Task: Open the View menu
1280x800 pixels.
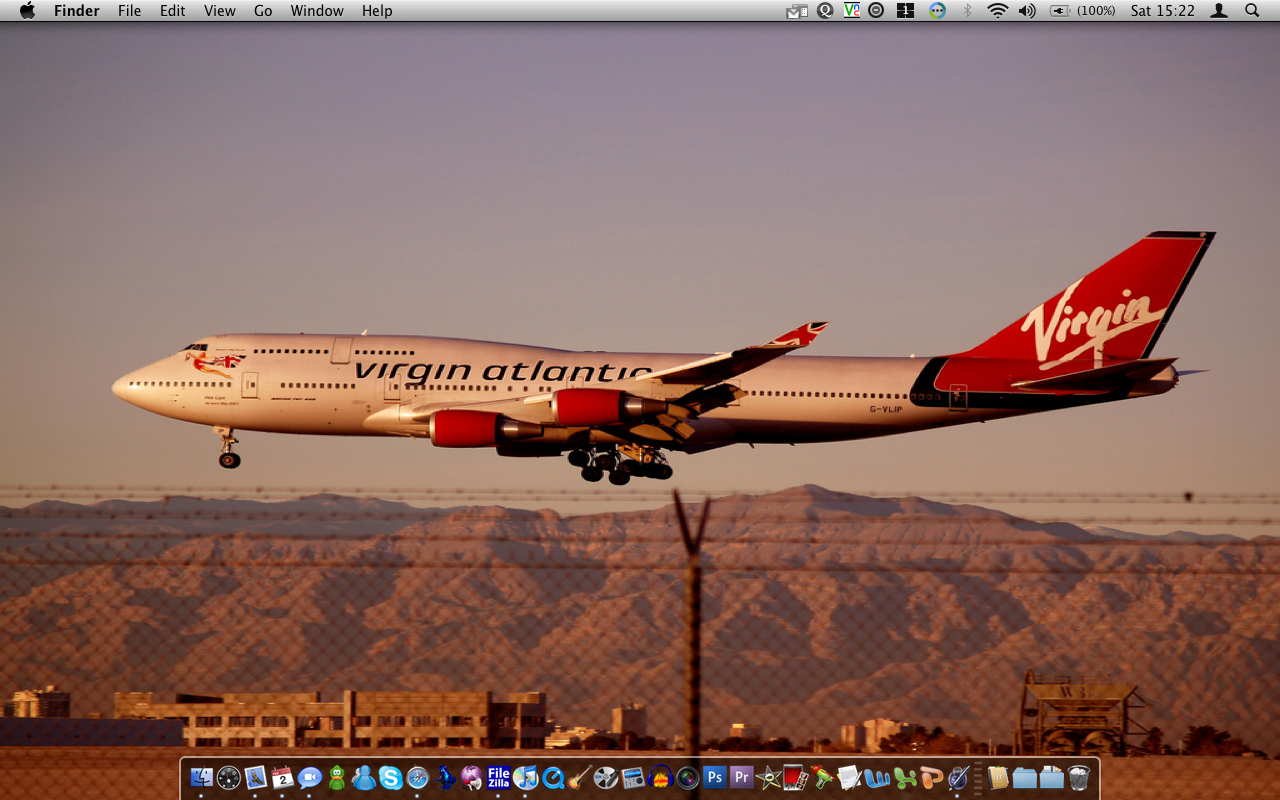Action: (x=220, y=11)
